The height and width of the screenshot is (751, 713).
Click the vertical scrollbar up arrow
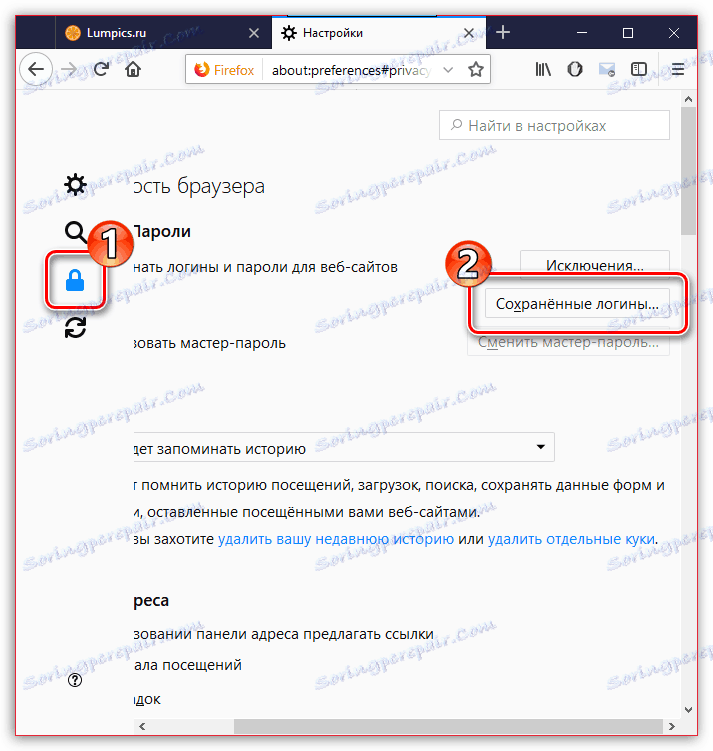pos(689,100)
